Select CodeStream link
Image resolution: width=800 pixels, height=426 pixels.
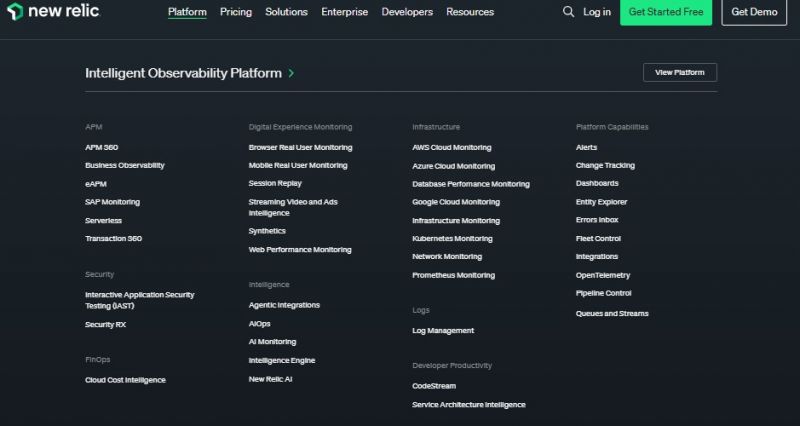[434, 386]
